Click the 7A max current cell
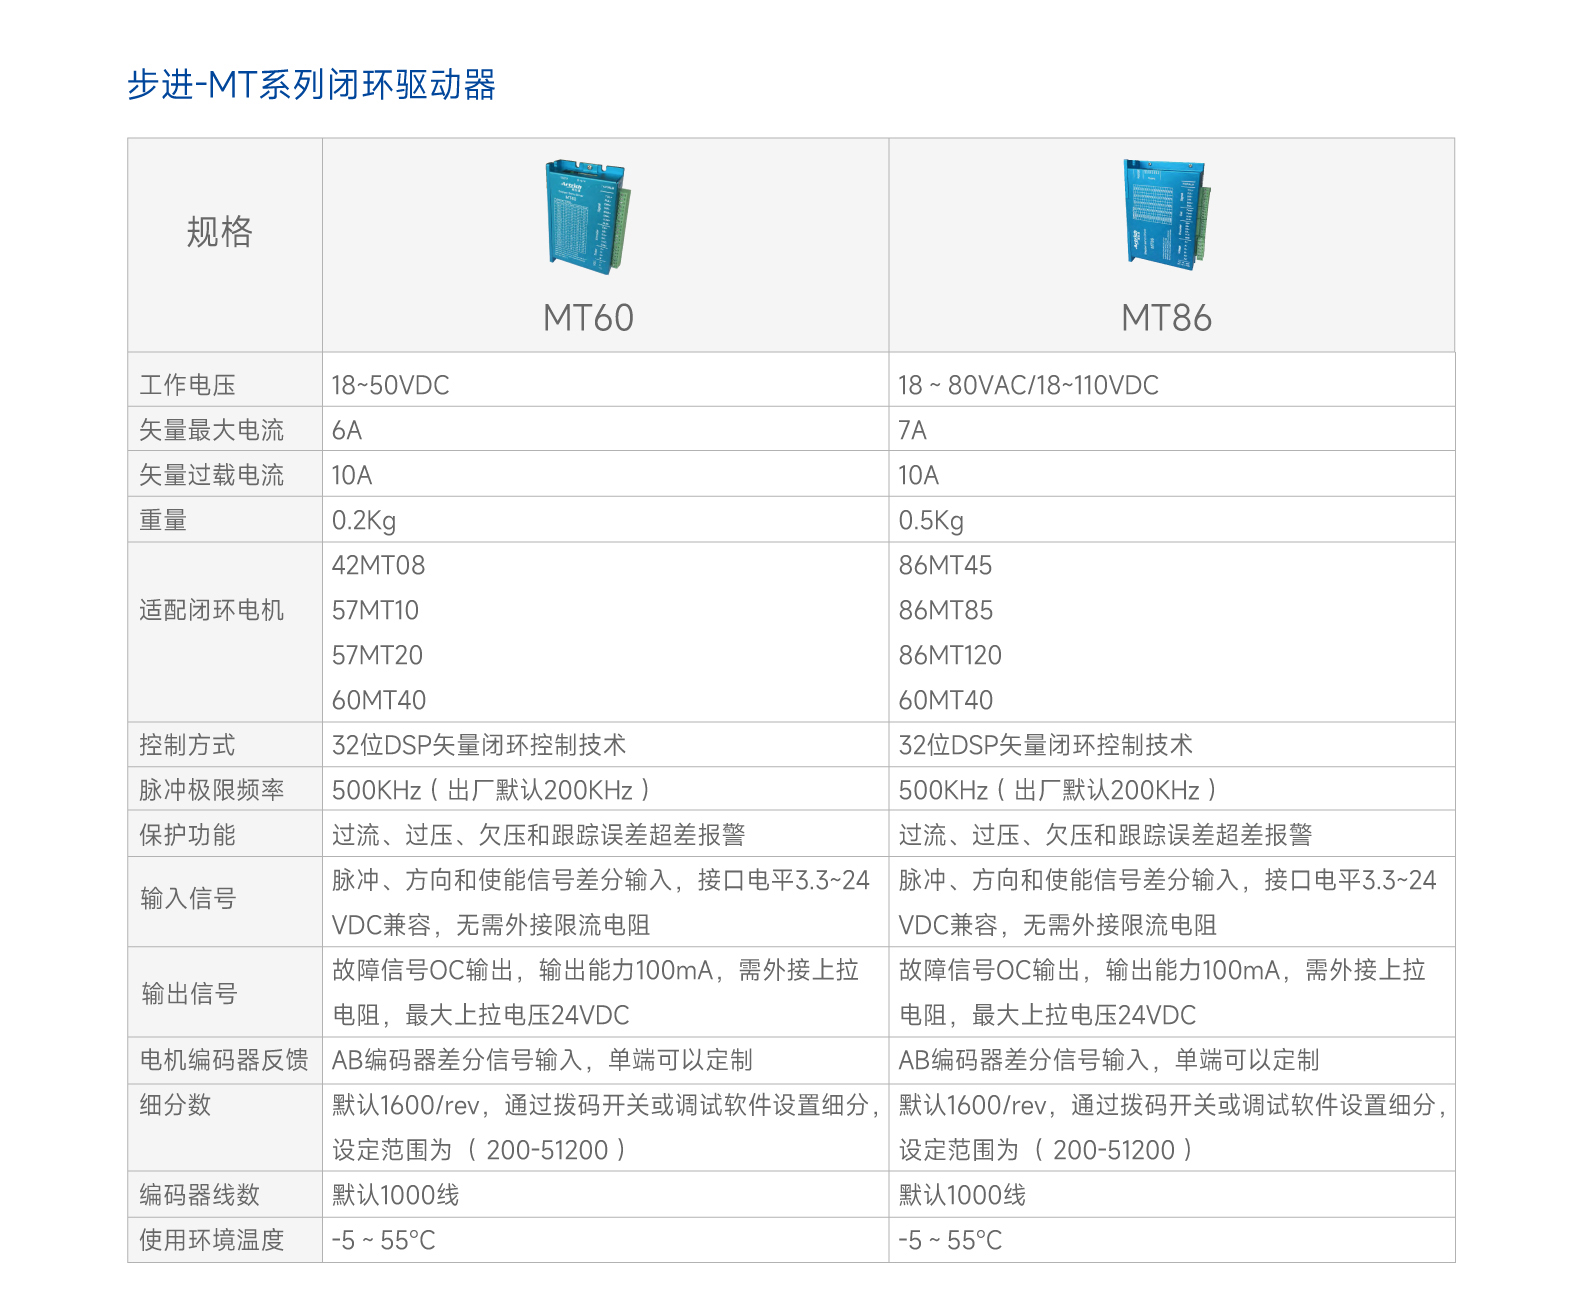This screenshot has height=1297, width=1580. 912,430
